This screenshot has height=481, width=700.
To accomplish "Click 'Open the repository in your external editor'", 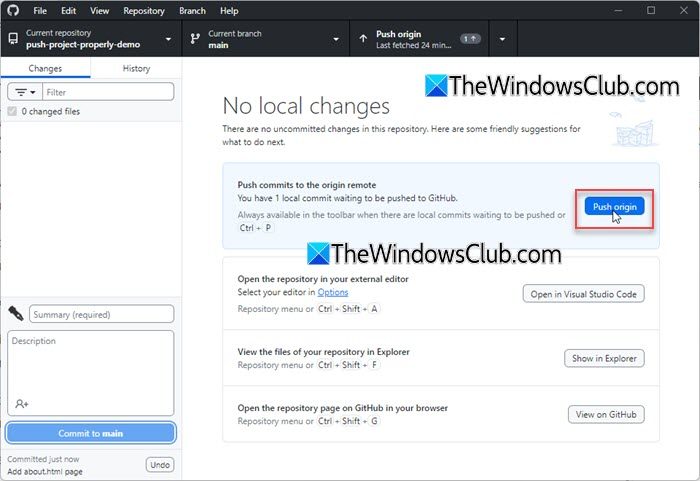I will pos(323,279).
